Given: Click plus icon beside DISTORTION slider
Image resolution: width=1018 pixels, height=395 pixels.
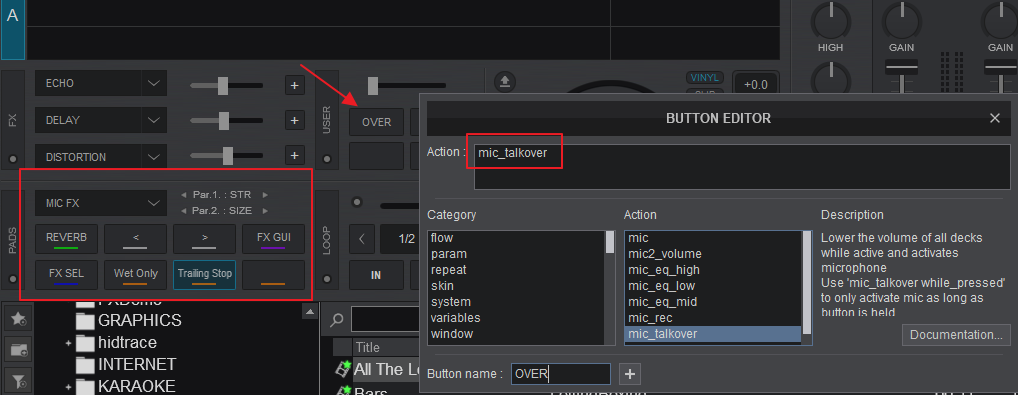Looking at the screenshot, I should (294, 156).
